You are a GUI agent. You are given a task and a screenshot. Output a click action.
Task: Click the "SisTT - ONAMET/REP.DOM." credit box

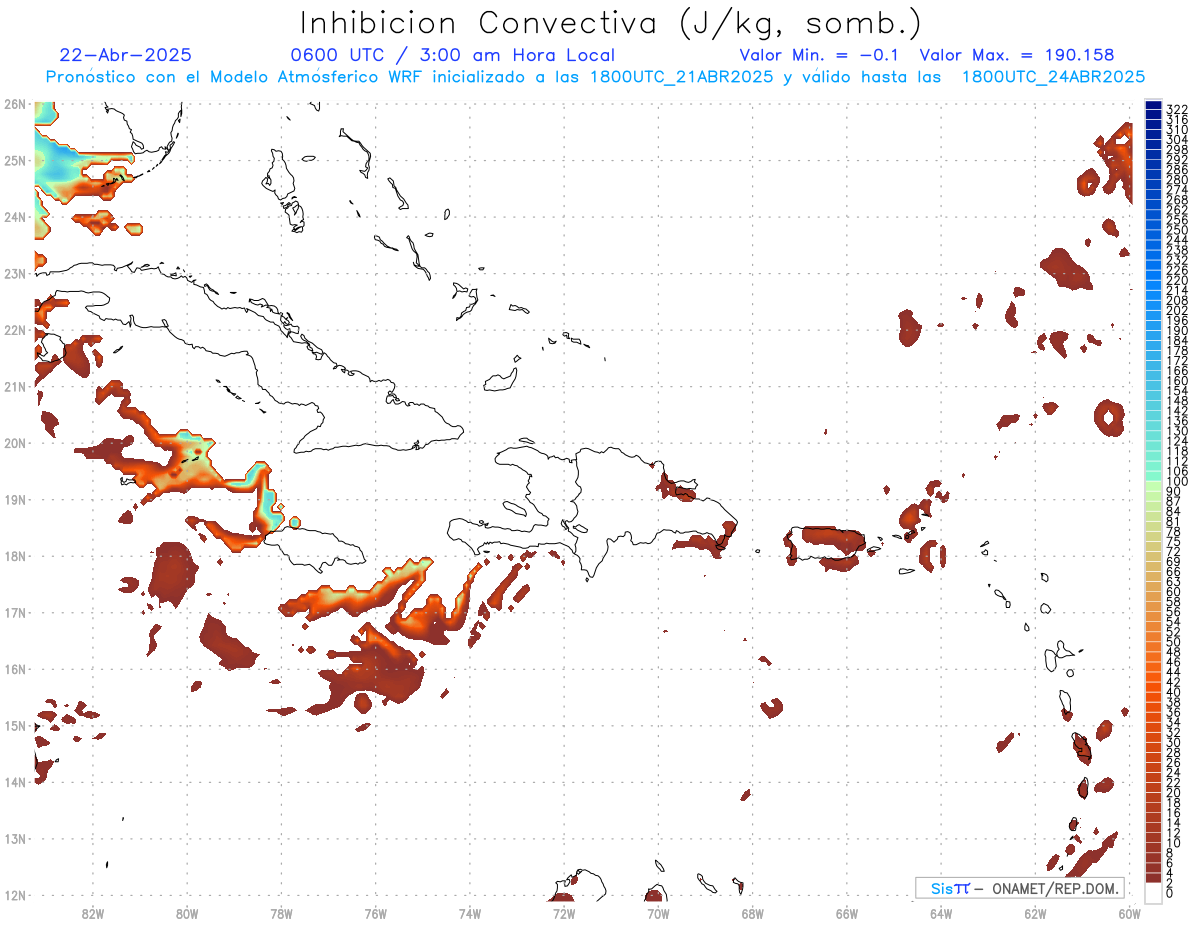(x=1020, y=888)
